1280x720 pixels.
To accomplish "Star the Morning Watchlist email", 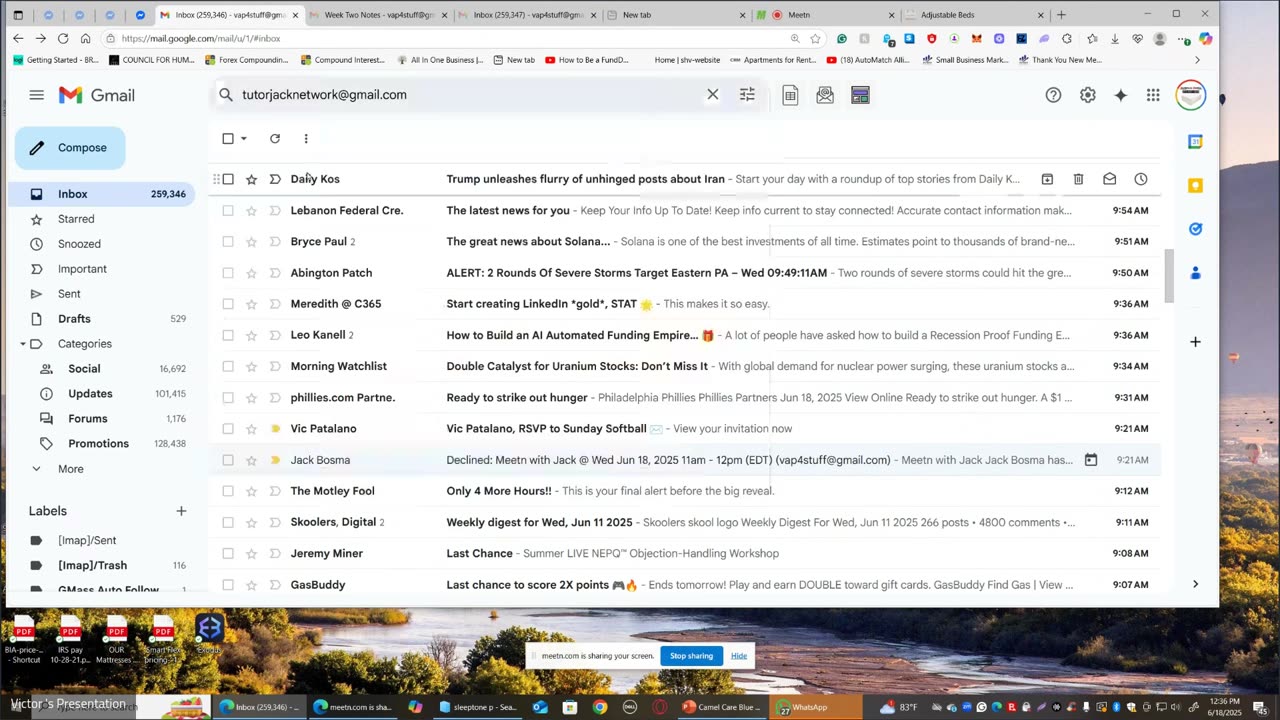I will click(251, 367).
